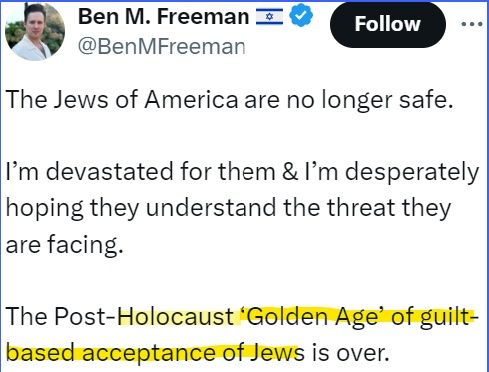The image size is (489, 372).
Task: Click the blue verified checkmark badge
Action: click(x=301, y=16)
